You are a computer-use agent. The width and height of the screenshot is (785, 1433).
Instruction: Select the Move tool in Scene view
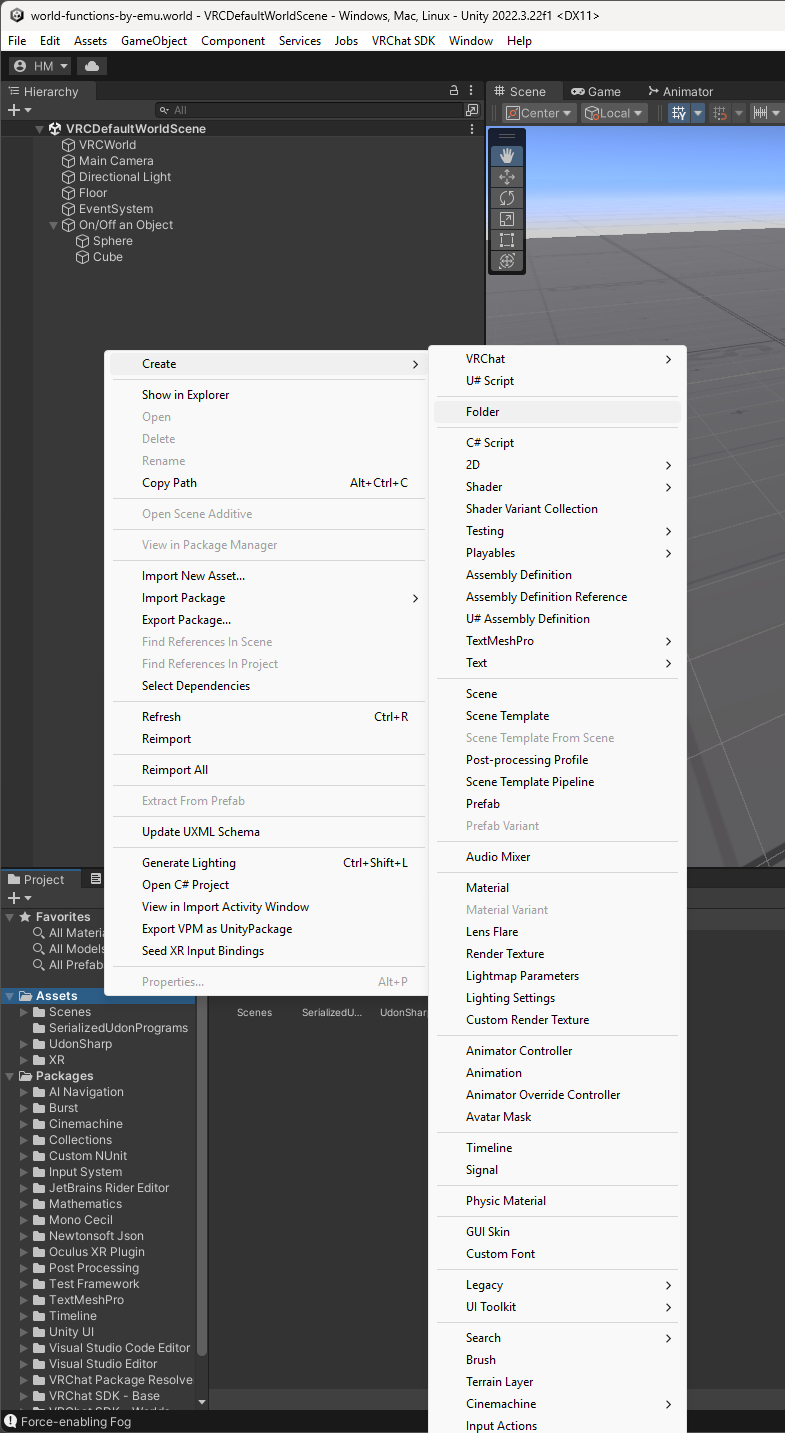pos(507,177)
